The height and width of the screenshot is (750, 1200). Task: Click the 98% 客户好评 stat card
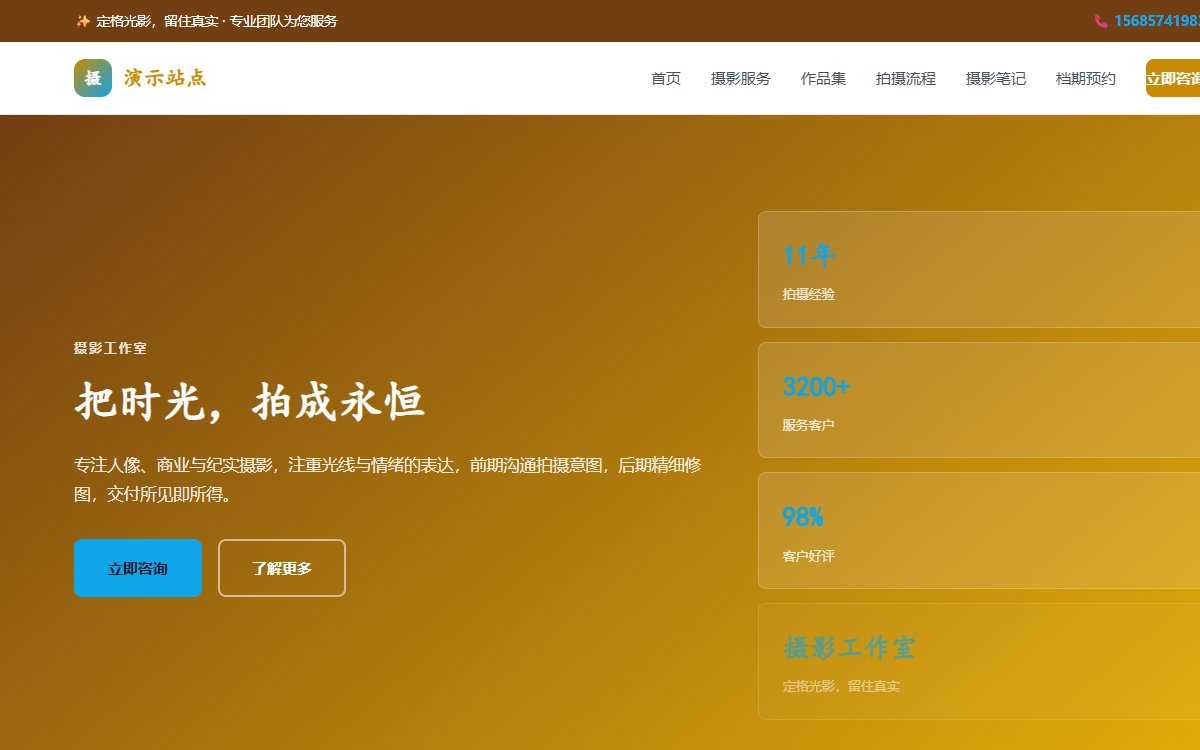click(x=979, y=530)
